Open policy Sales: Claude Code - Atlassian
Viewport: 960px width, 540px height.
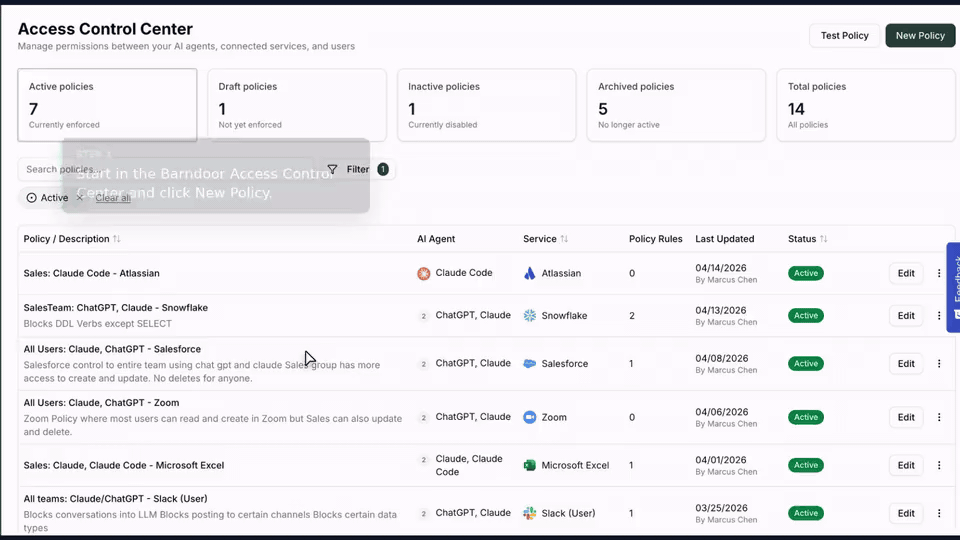coord(91,273)
